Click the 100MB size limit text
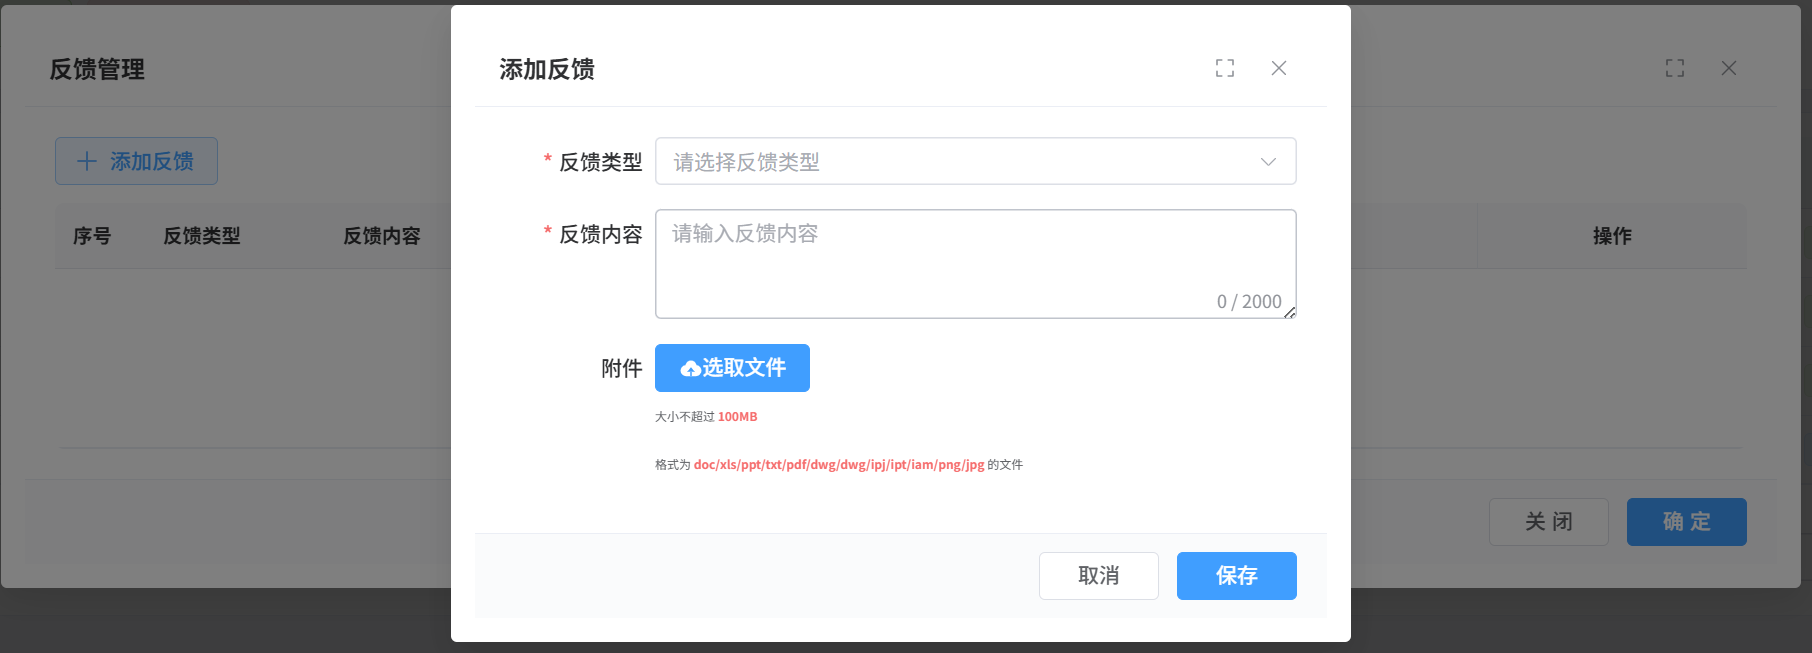 (737, 417)
